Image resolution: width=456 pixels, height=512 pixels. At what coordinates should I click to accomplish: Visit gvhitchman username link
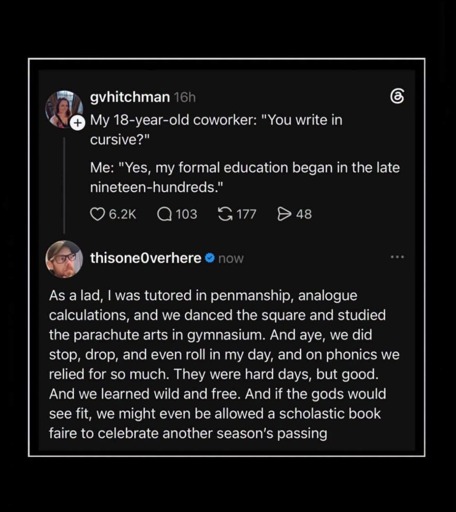point(130,97)
